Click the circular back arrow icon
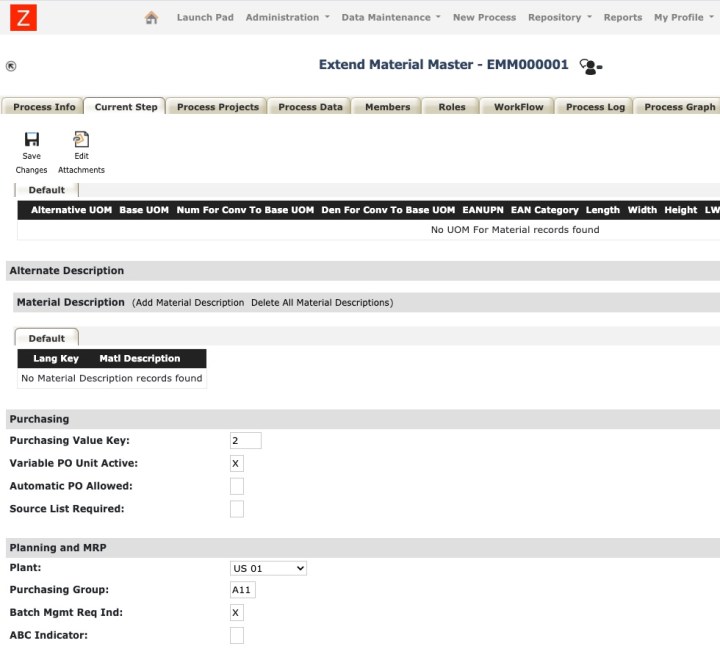This screenshot has height=649, width=720. 11,66
